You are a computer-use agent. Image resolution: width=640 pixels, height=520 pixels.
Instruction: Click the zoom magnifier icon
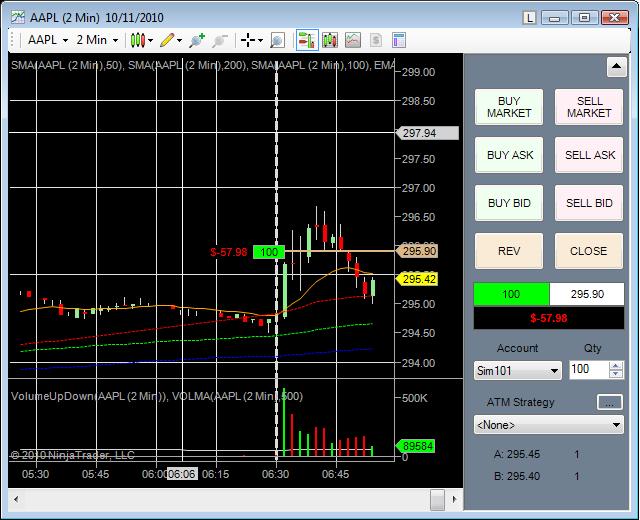tap(277, 40)
